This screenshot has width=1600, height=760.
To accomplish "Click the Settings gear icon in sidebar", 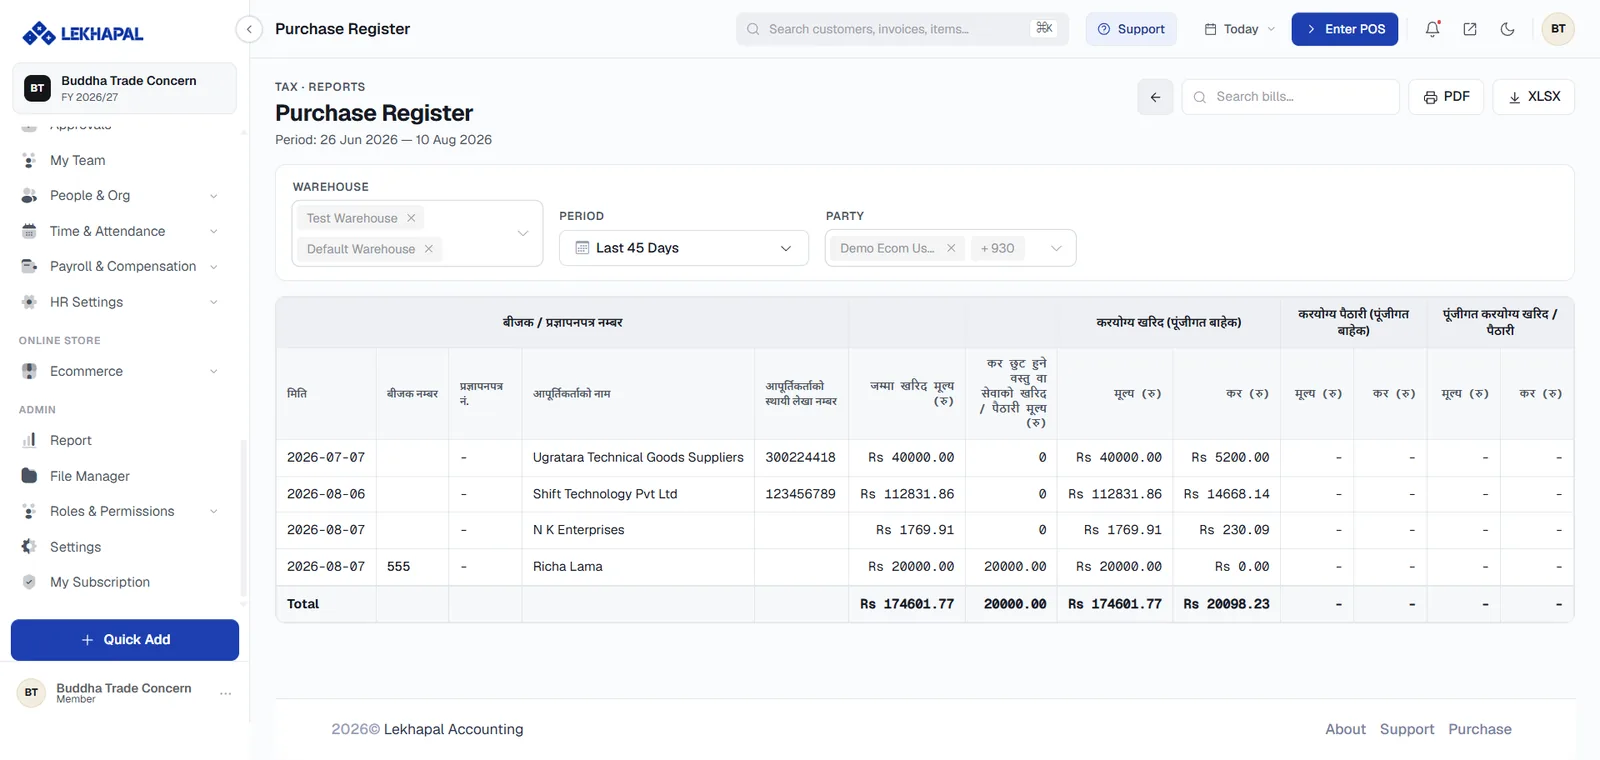I will pyautogui.click(x=29, y=547).
